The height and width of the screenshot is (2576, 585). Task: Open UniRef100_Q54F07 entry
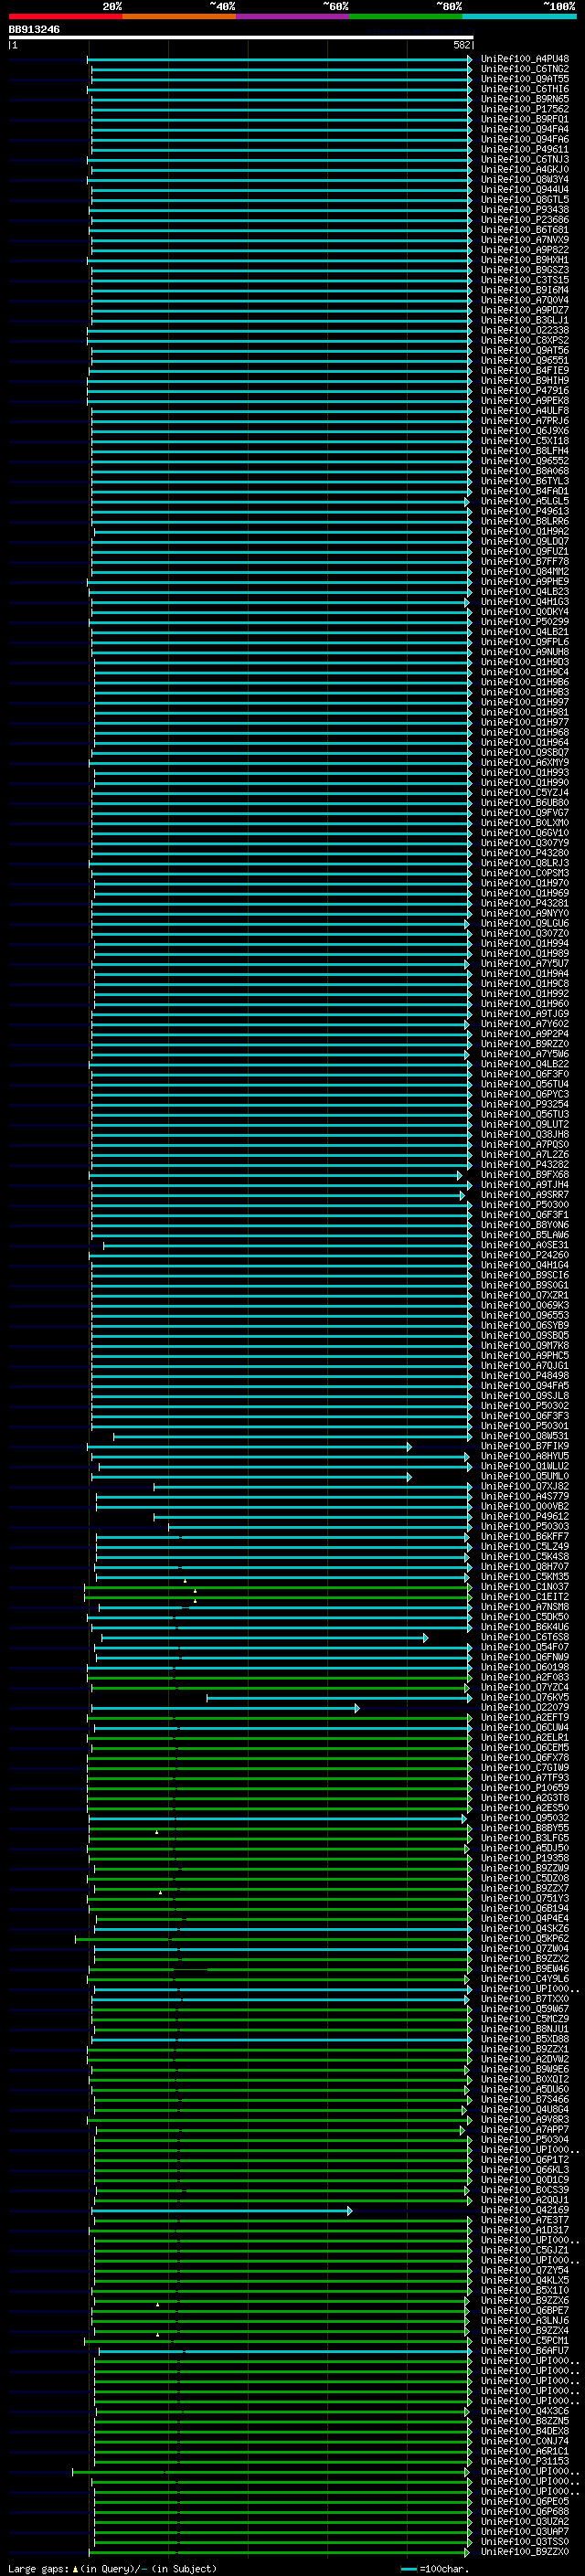coord(525,1647)
